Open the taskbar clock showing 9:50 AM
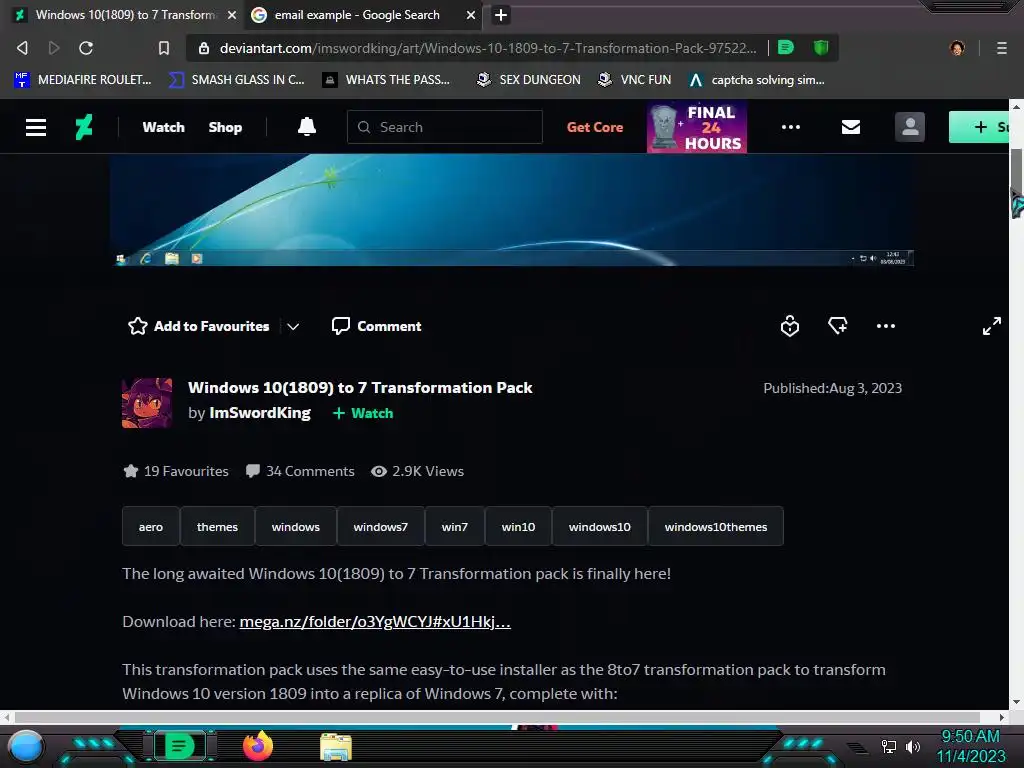 pyautogui.click(x=970, y=746)
